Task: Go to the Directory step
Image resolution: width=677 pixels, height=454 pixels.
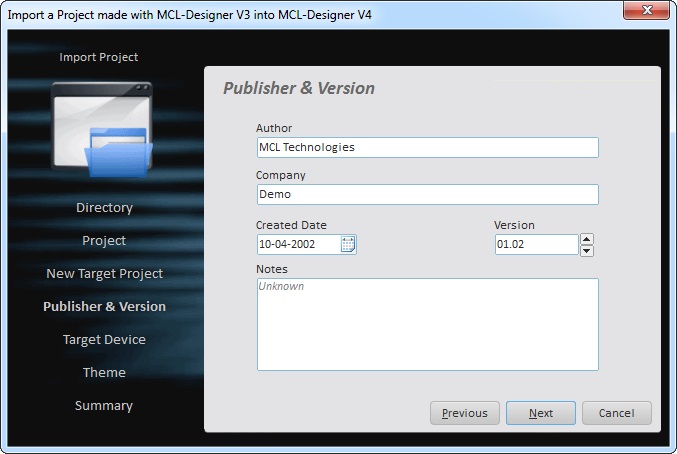Action: point(104,208)
